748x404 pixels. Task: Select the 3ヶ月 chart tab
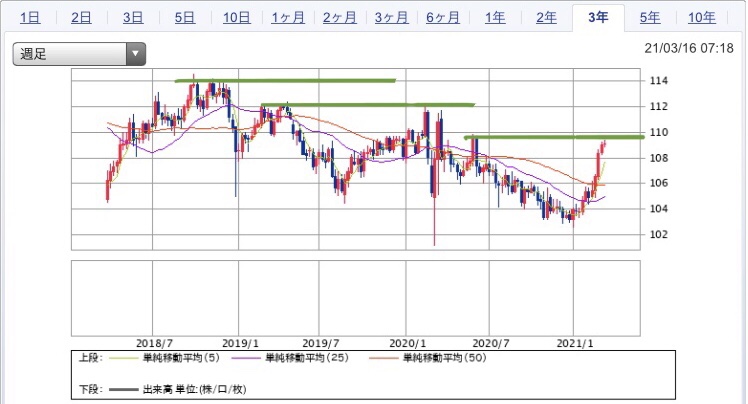[392, 17]
